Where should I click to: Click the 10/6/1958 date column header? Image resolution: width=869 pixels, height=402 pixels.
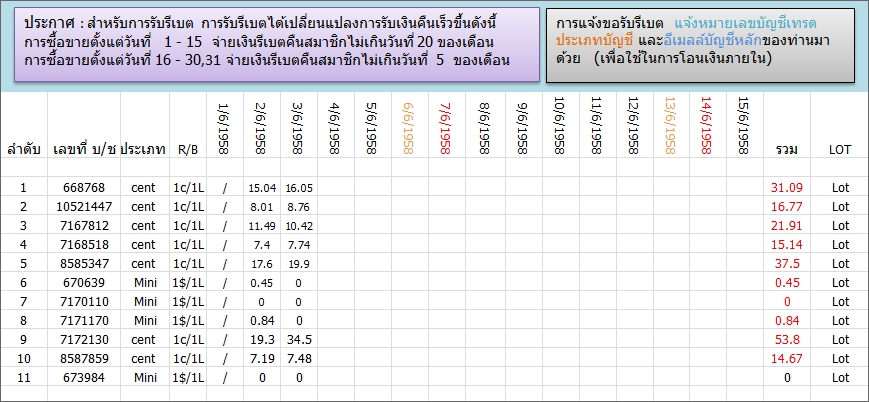[x=561, y=126]
